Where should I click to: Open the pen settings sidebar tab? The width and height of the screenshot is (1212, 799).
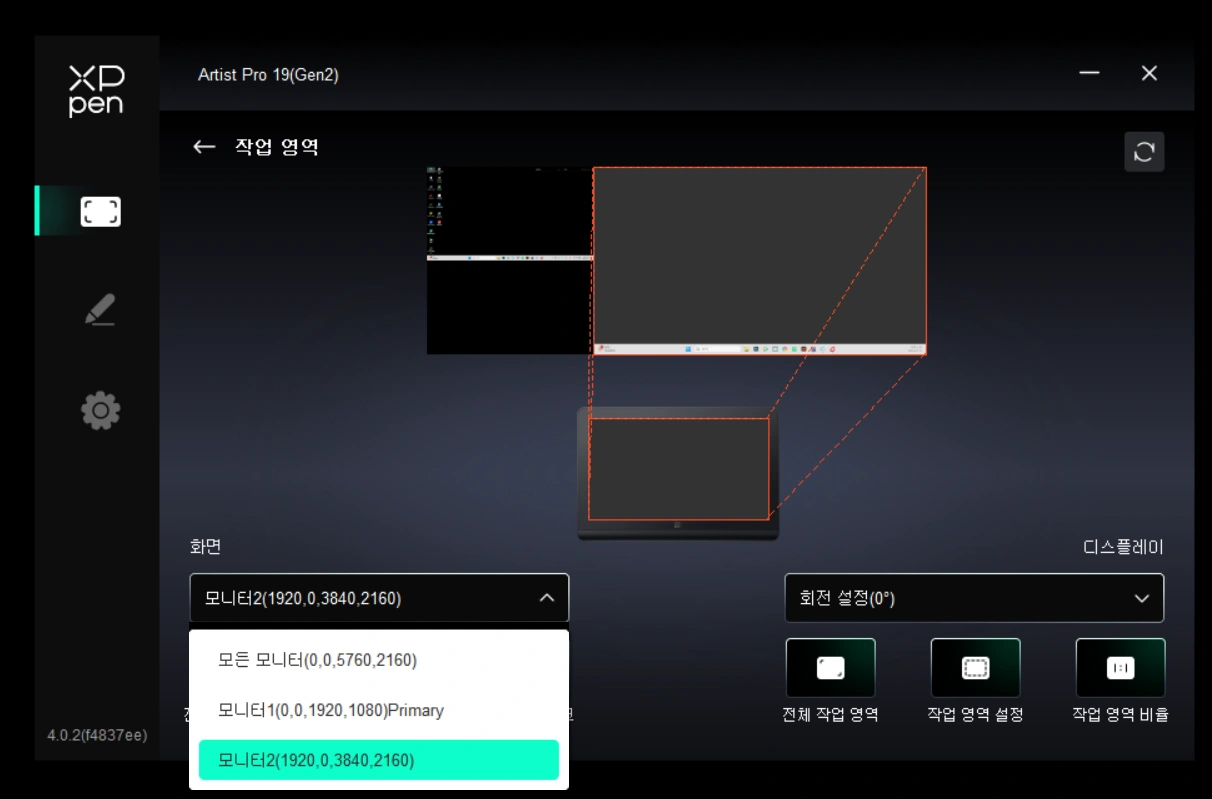[x=100, y=310]
